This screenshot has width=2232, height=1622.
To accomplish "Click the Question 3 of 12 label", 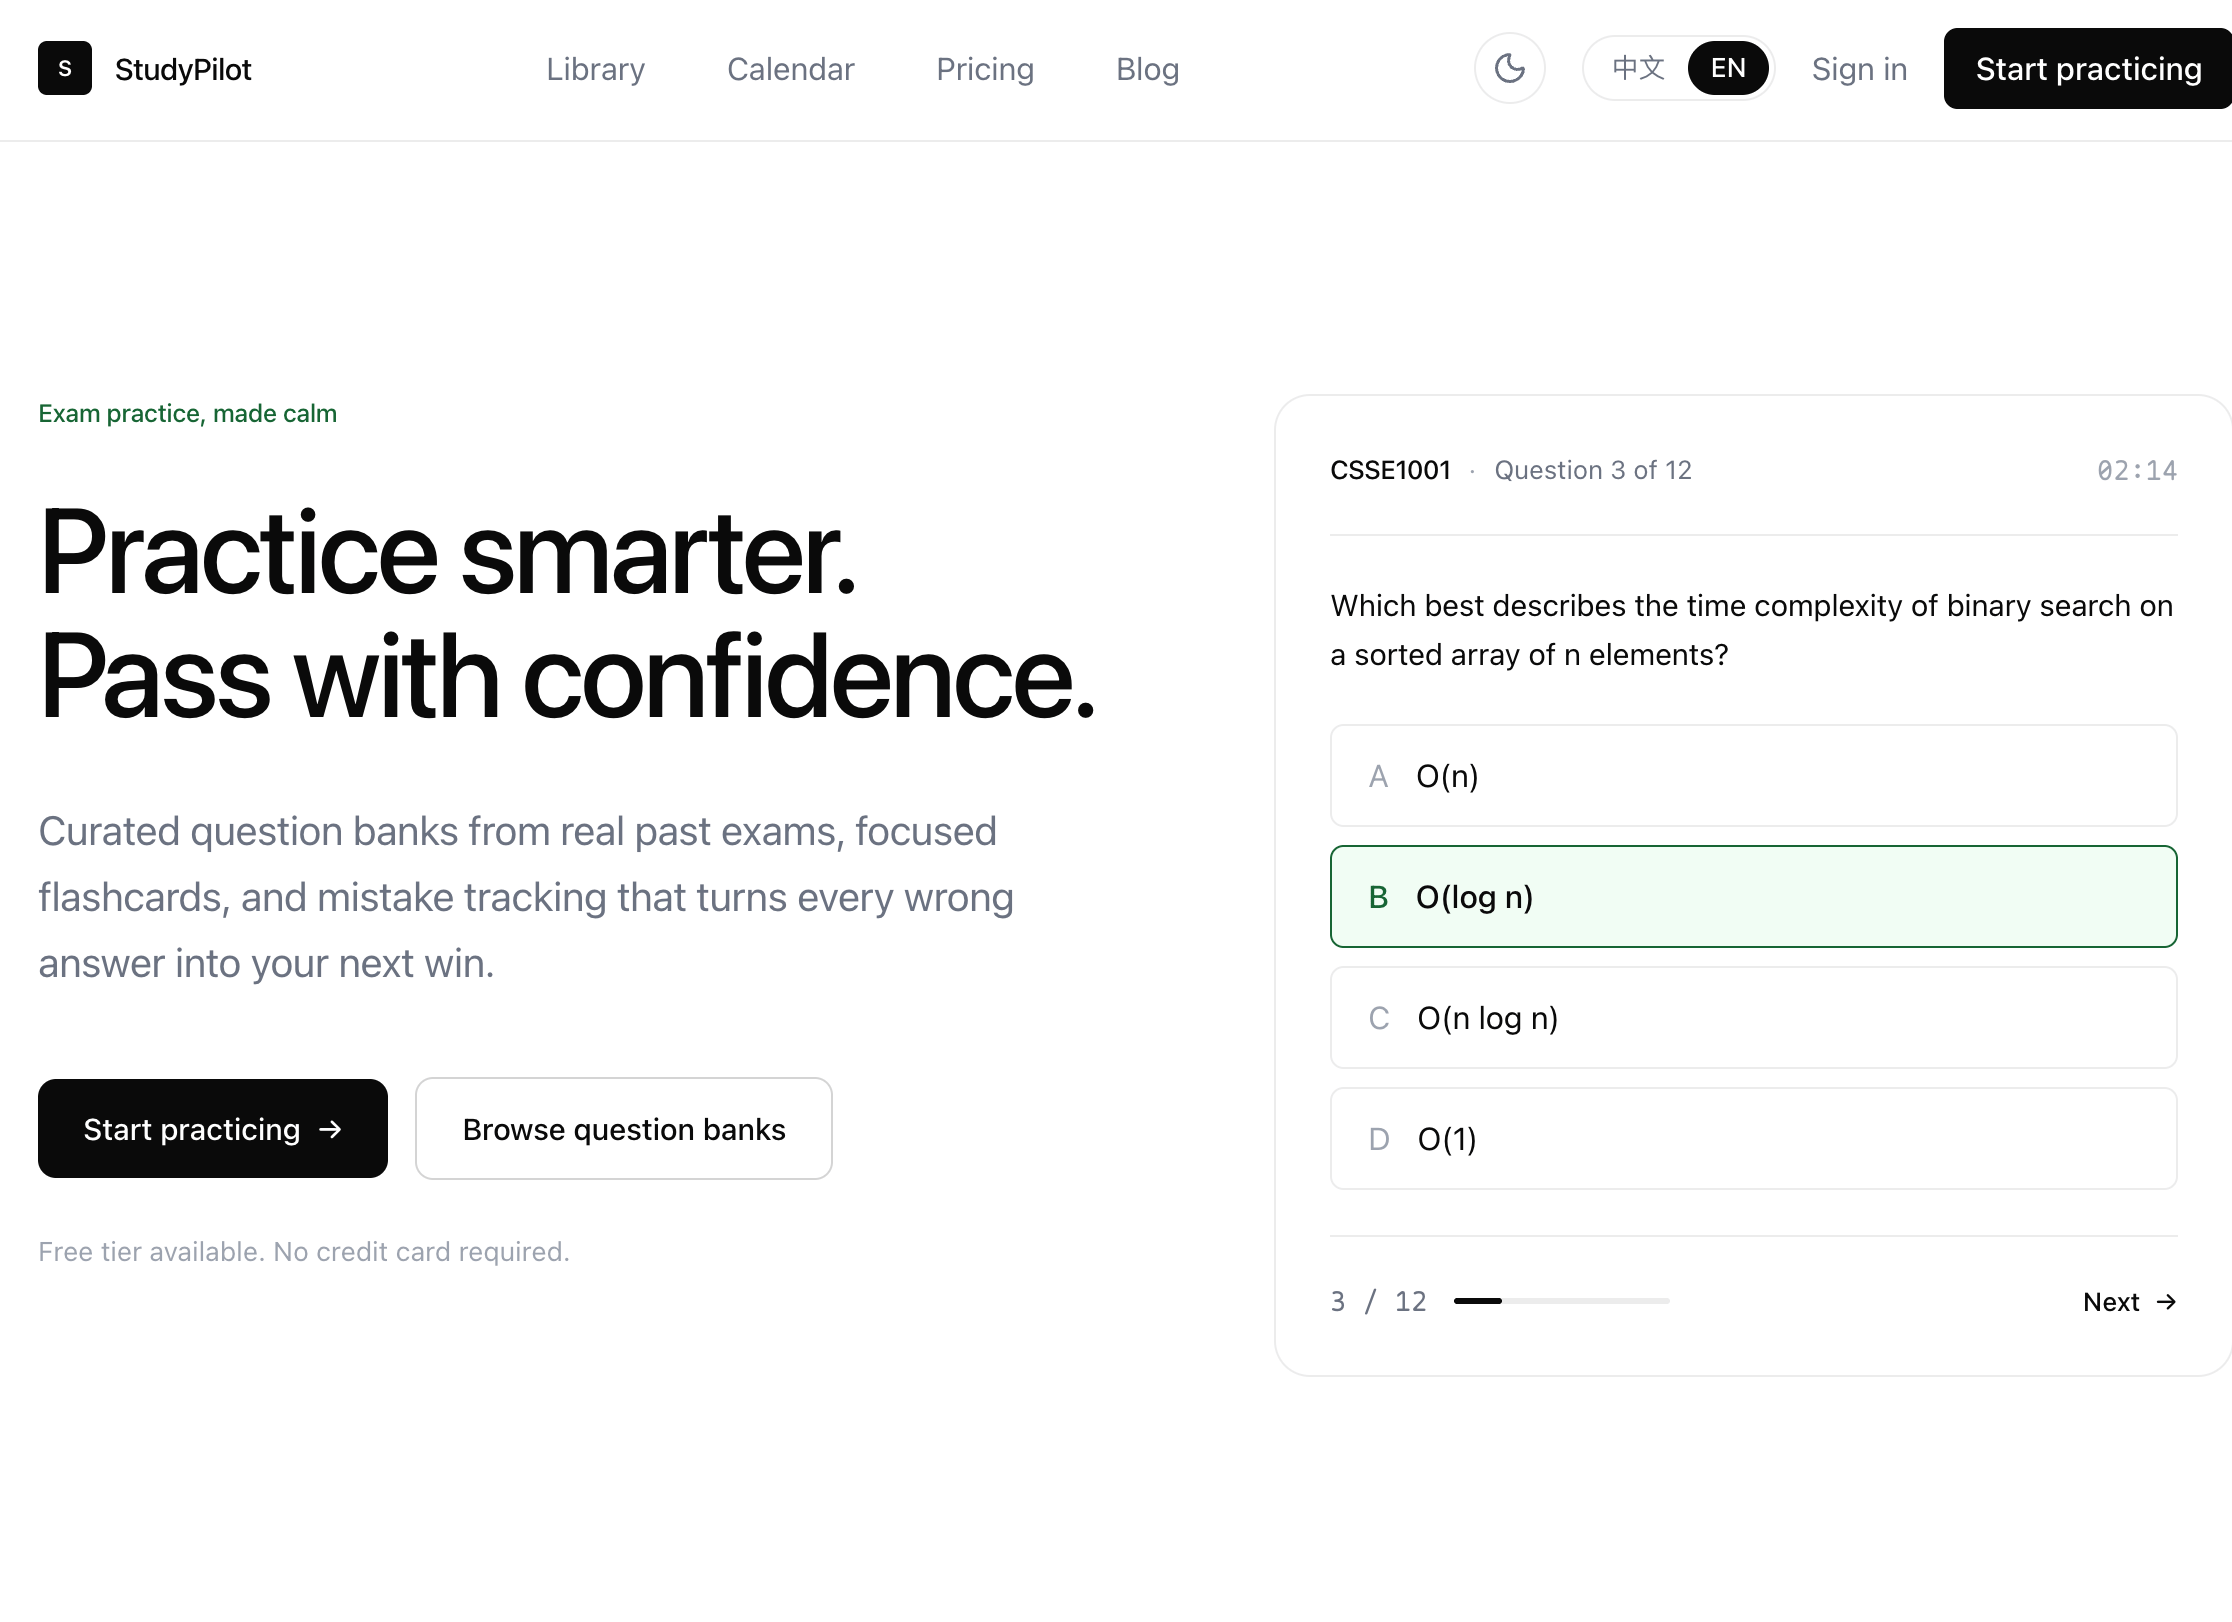I will click(1592, 470).
